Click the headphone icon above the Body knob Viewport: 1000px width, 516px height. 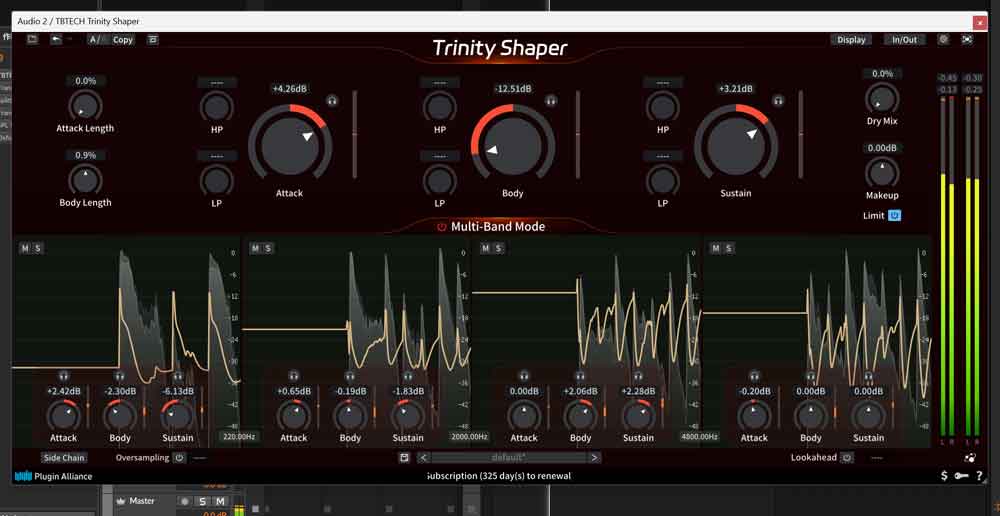point(551,100)
